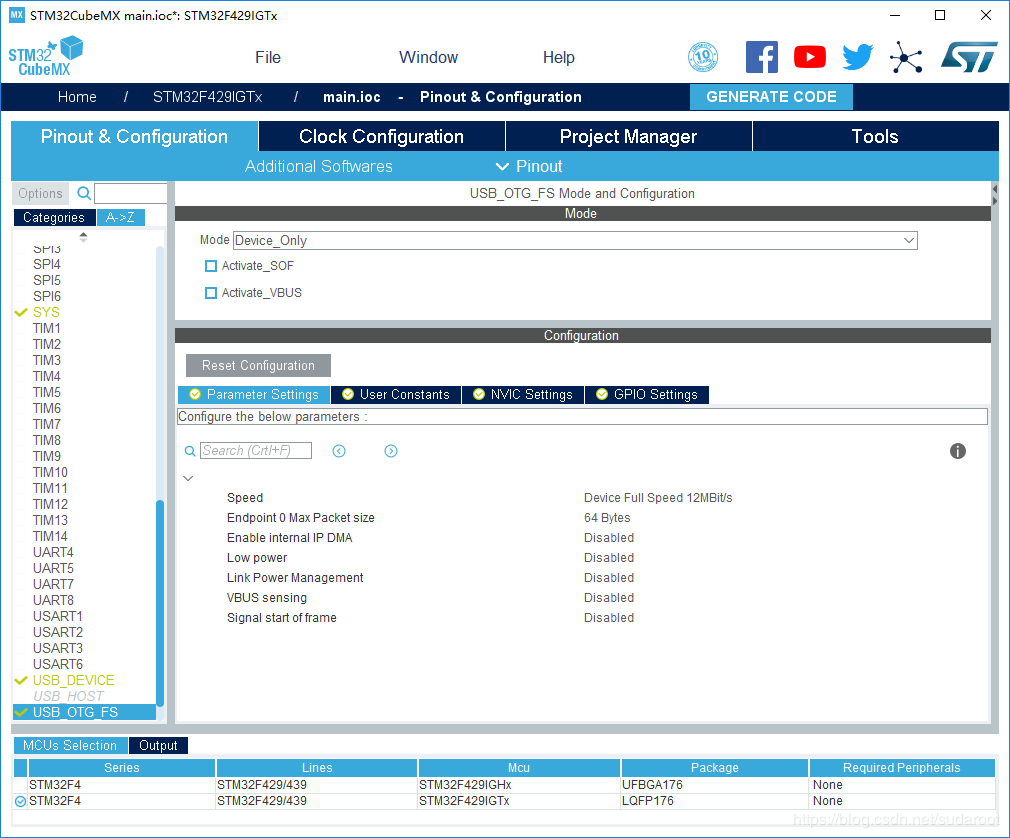Click the category list vertical scrollbar
Image resolution: width=1010 pixels, height=838 pixels.
160,602
